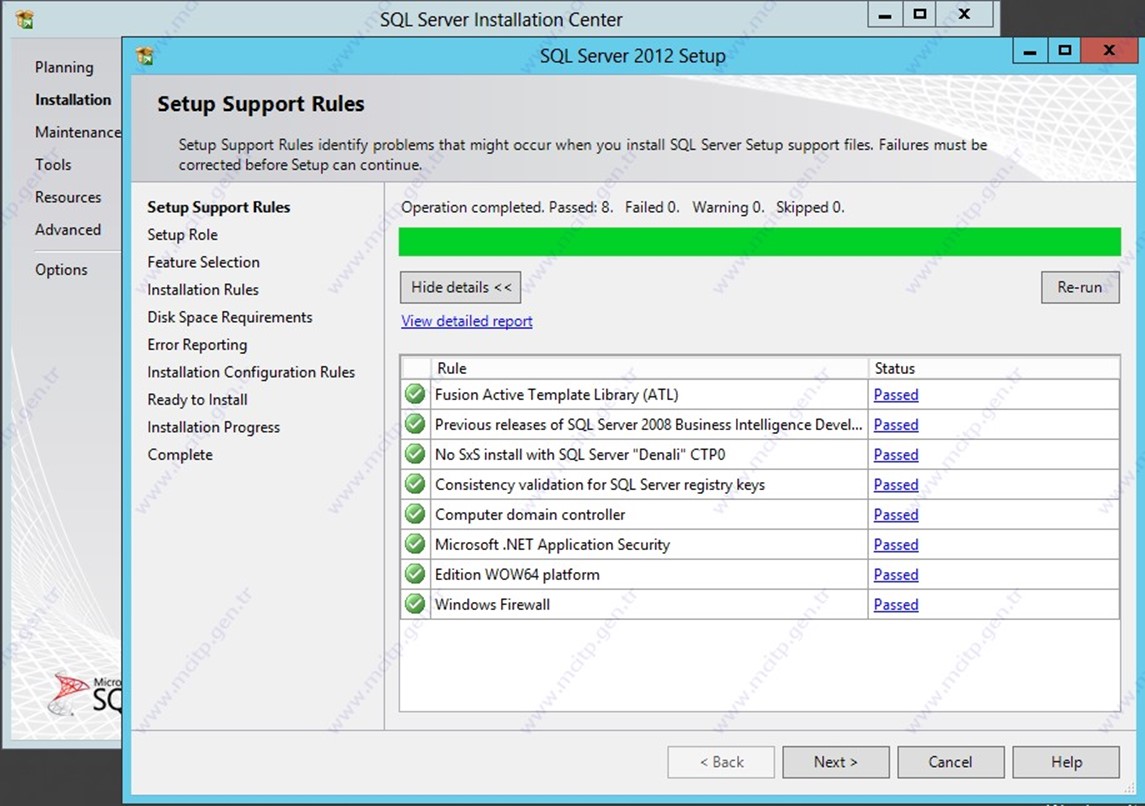Select Maintenance in Installation Center sidebar
This screenshot has width=1145, height=806.
pyautogui.click(x=77, y=132)
